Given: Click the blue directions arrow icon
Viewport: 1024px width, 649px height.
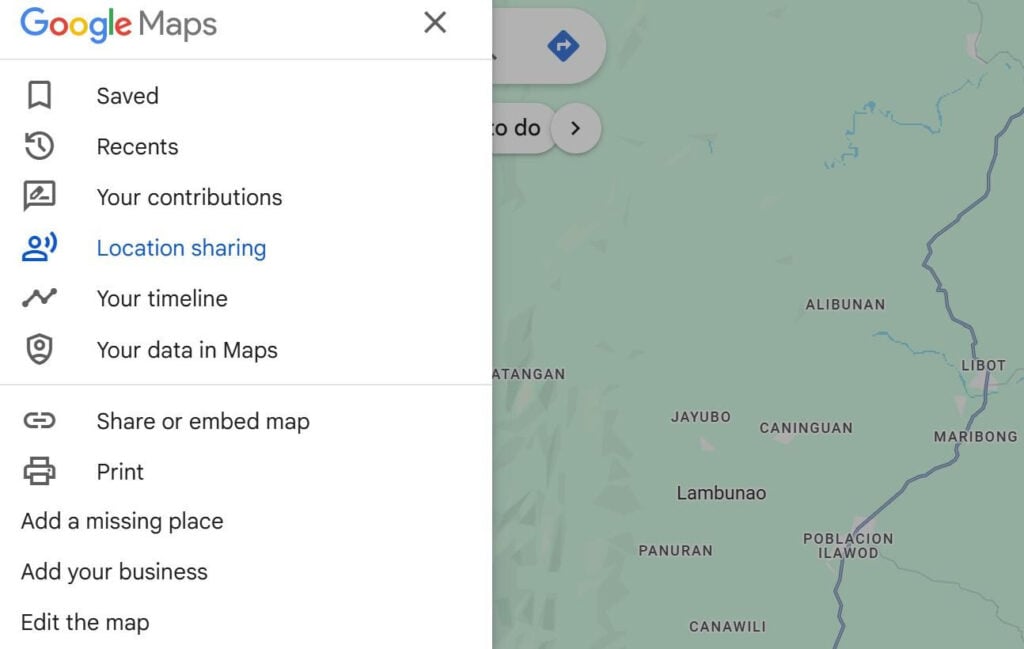Looking at the screenshot, I should coord(563,45).
